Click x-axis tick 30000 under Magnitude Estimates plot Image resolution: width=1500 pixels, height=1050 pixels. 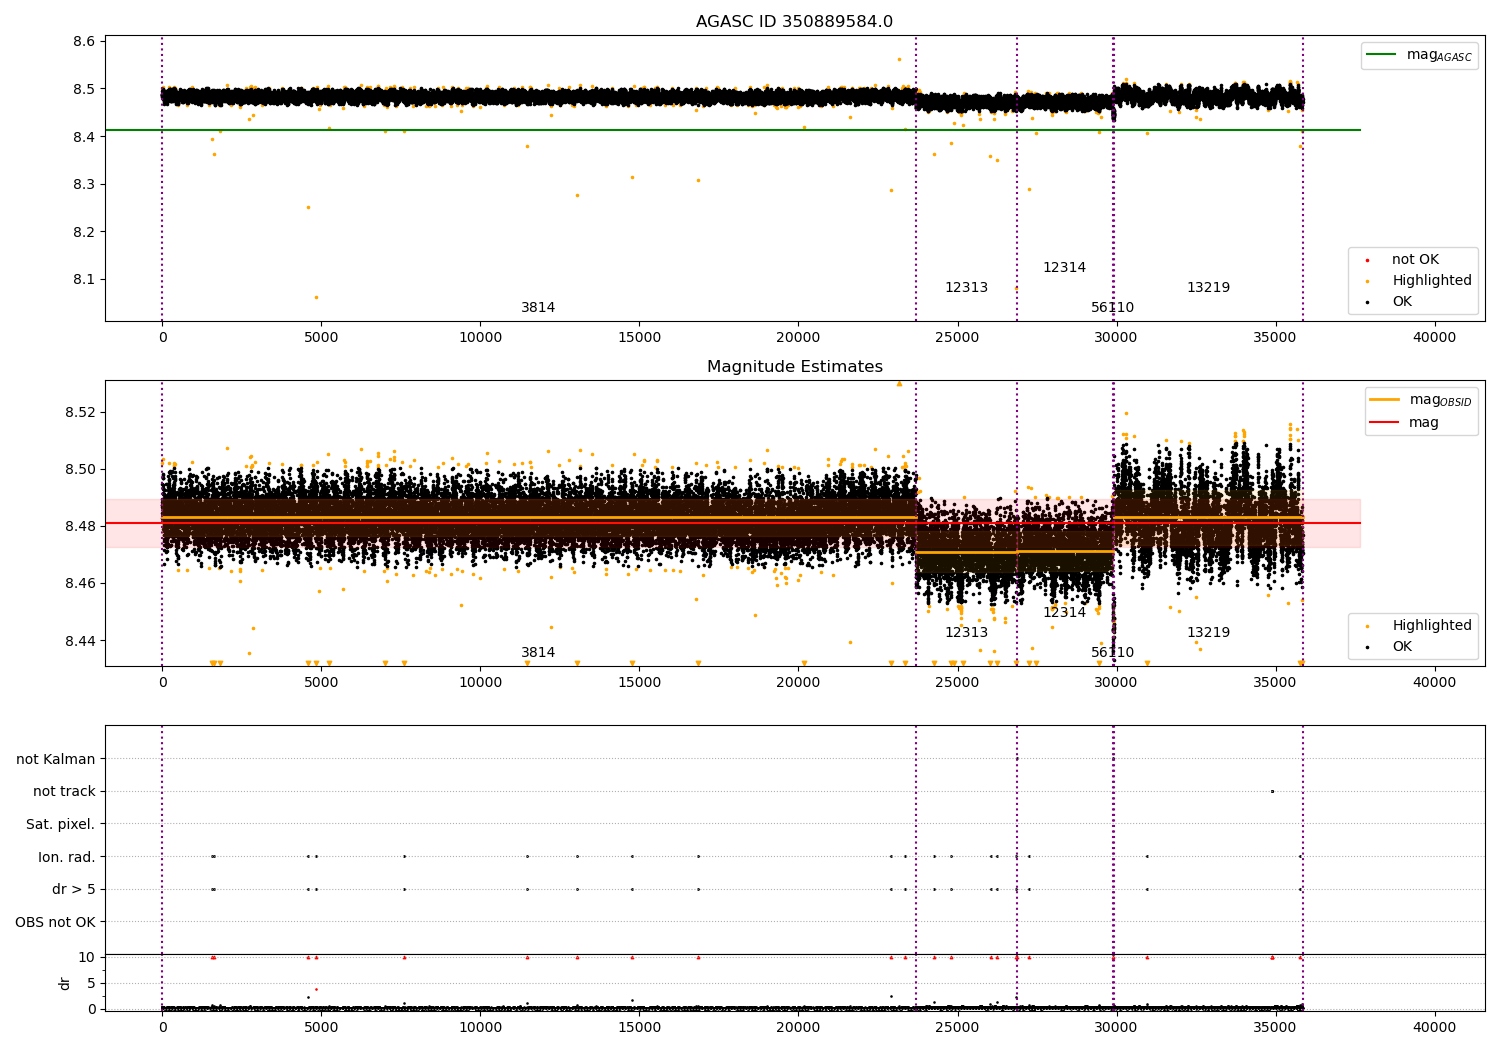point(1116,683)
